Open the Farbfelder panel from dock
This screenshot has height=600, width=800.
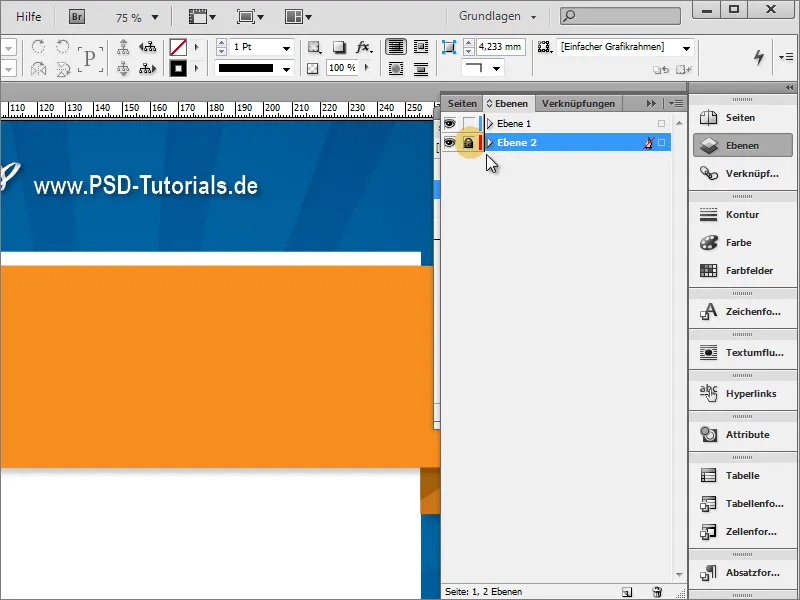[742, 271]
